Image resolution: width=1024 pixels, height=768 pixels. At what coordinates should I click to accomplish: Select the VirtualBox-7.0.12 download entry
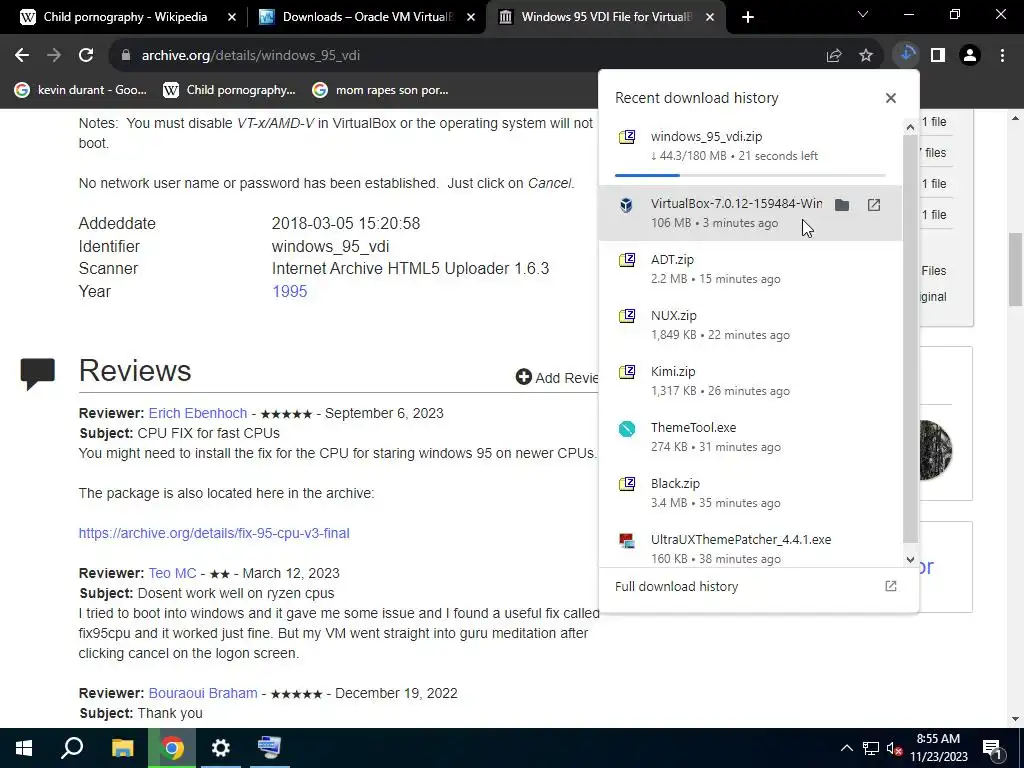pyautogui.click(x=750, y=213)
